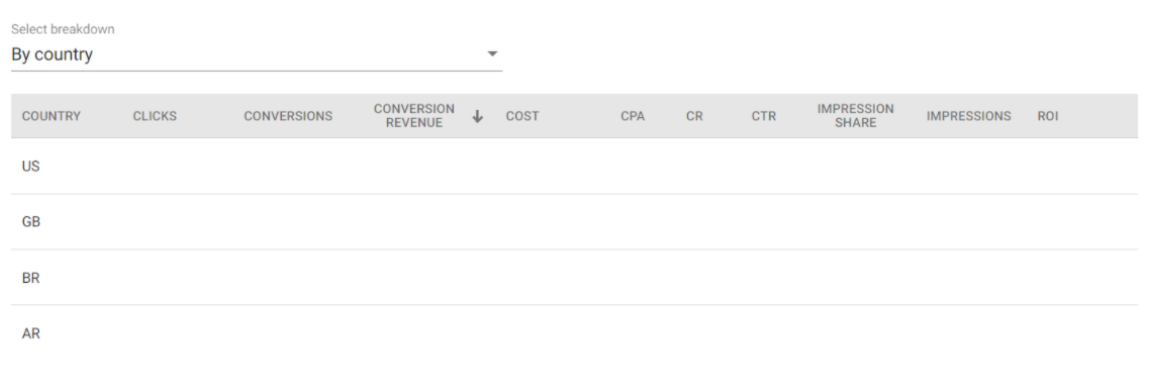1160x388 pixels.
Task: Click the Impression Share column header
Action: [855, 116]
